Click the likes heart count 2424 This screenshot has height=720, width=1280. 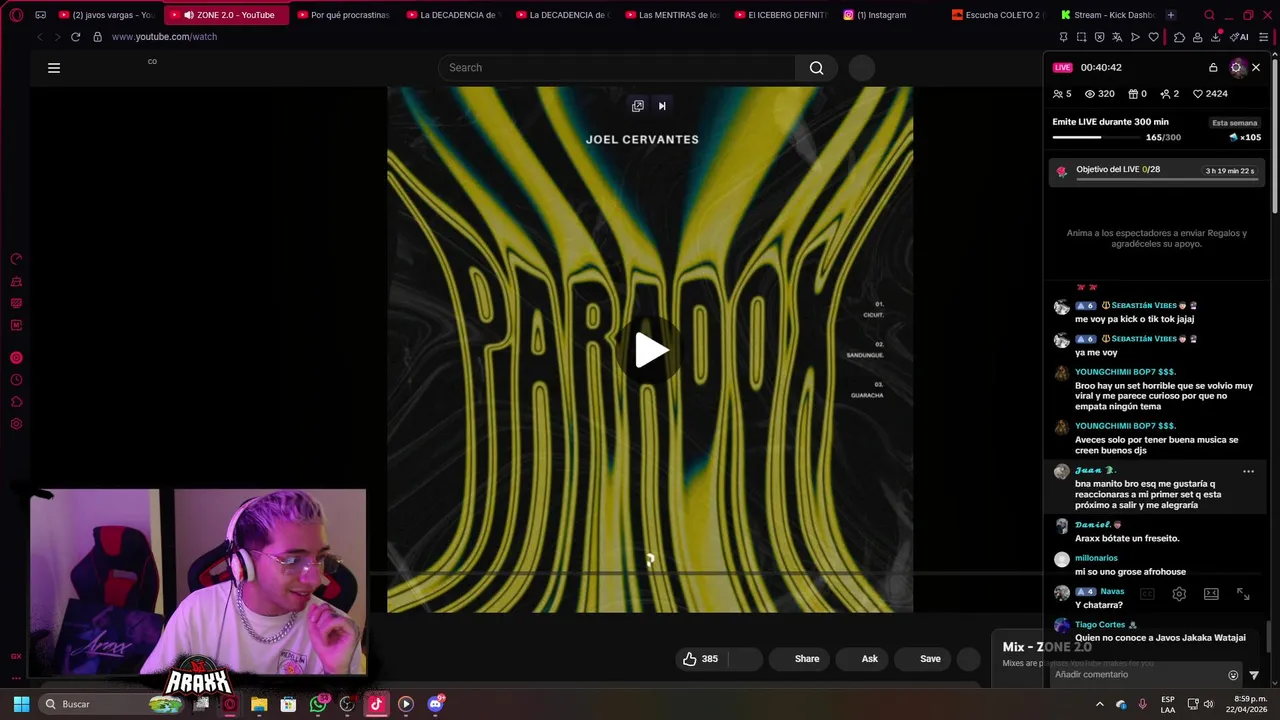click(x=1210, y=94)
